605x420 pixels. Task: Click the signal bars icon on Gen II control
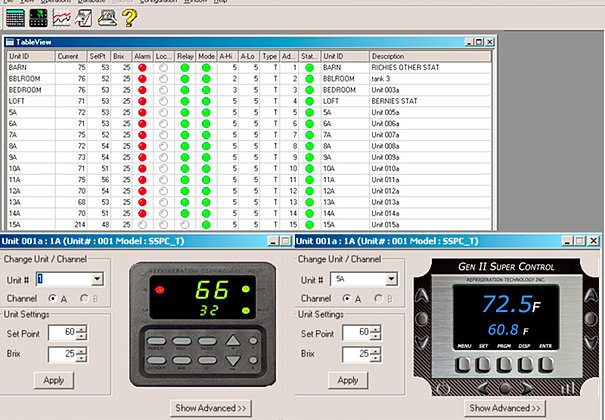568,388
